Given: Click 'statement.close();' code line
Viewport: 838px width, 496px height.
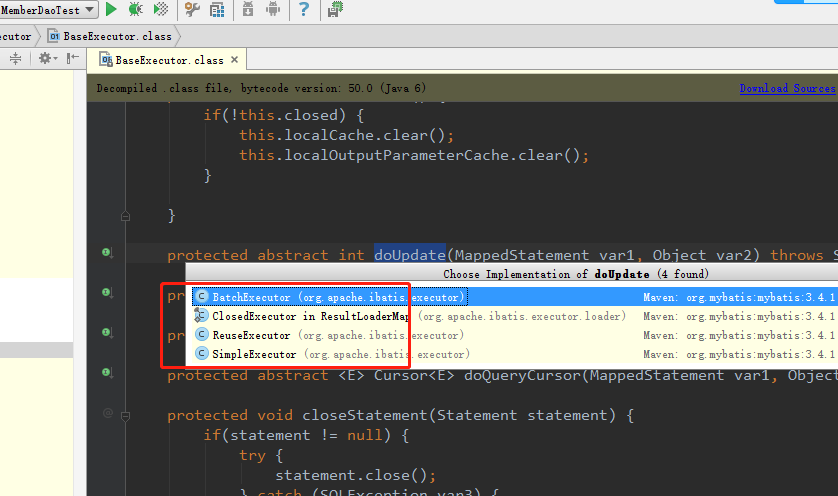Looking at the screenshot, I should pyautogui.click(x=355, y=475).
